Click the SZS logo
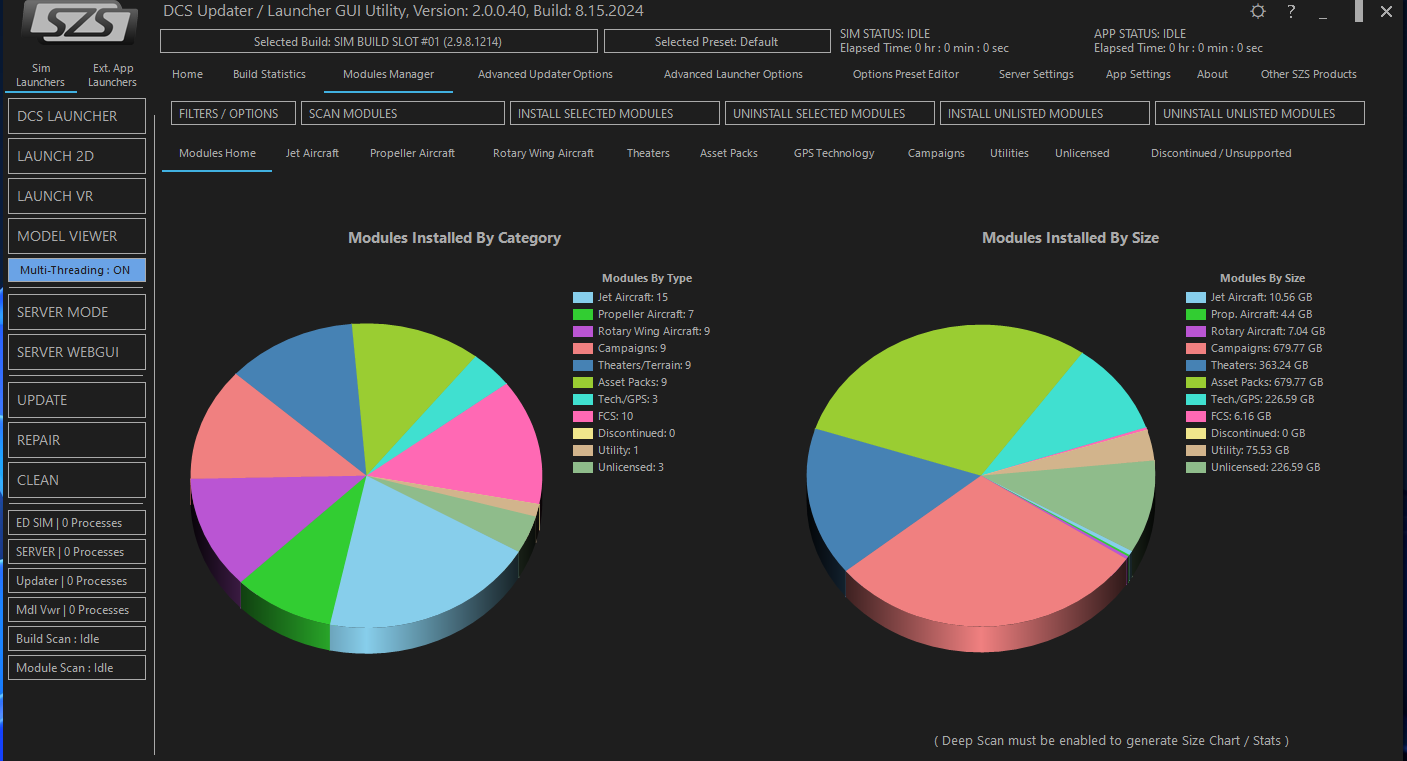The height and width of the screenshot is (761, 1407). point(79,24)
